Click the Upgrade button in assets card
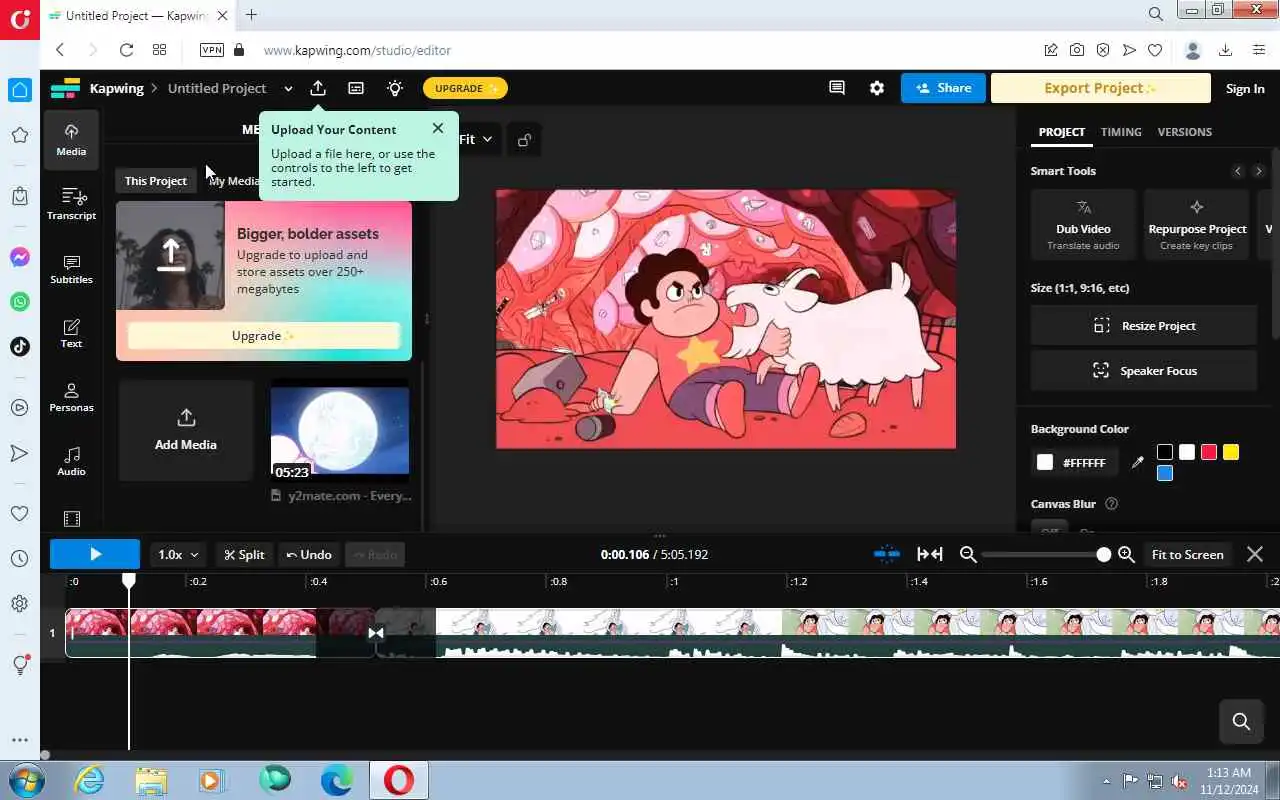 coord(264,336)
